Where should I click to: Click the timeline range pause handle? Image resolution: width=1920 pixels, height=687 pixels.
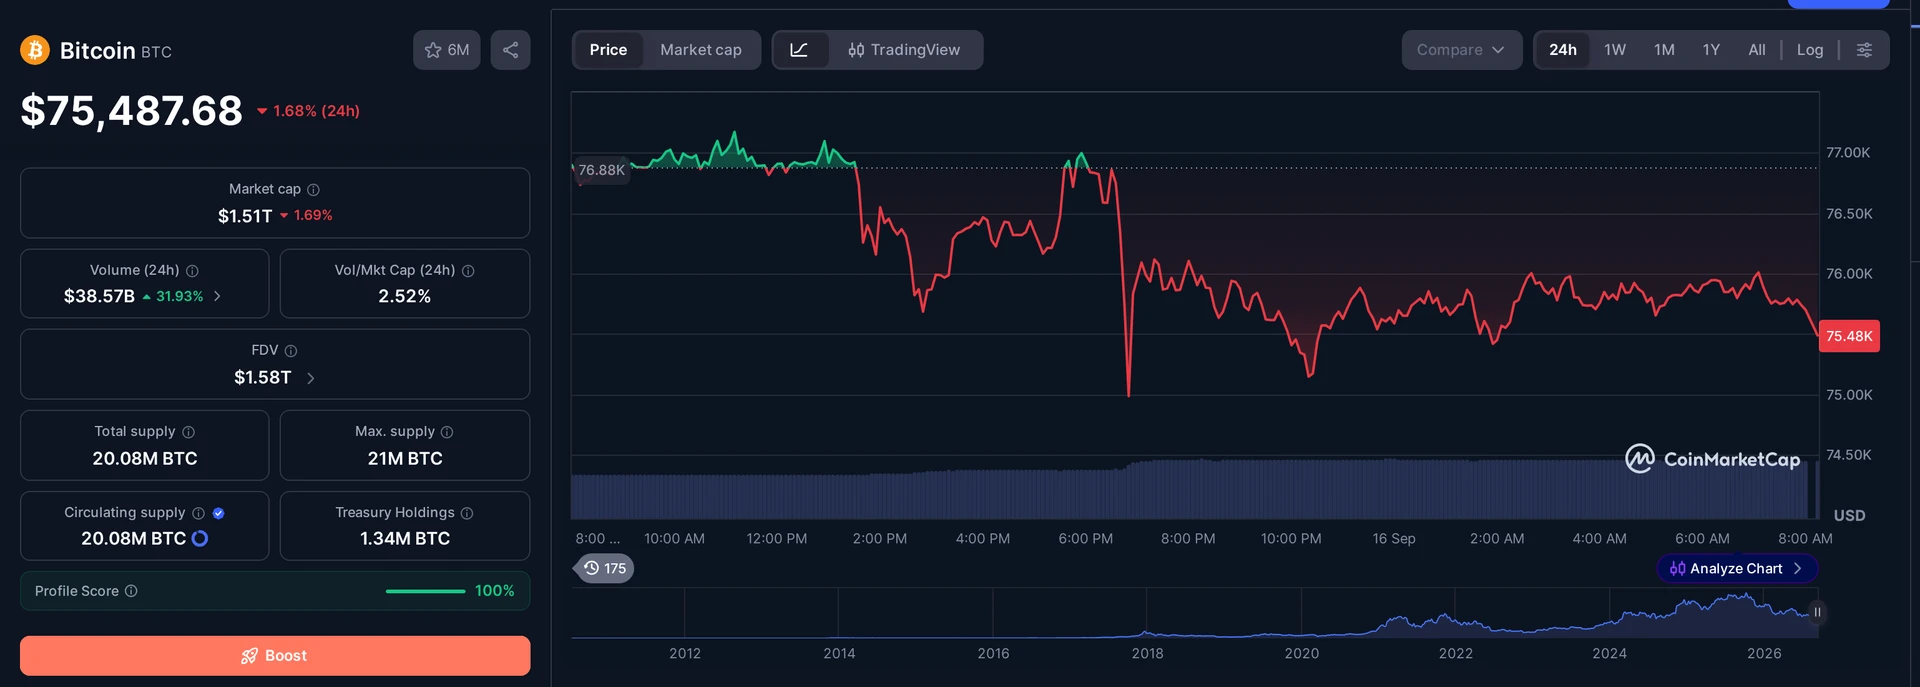(x=1817, y=612)
